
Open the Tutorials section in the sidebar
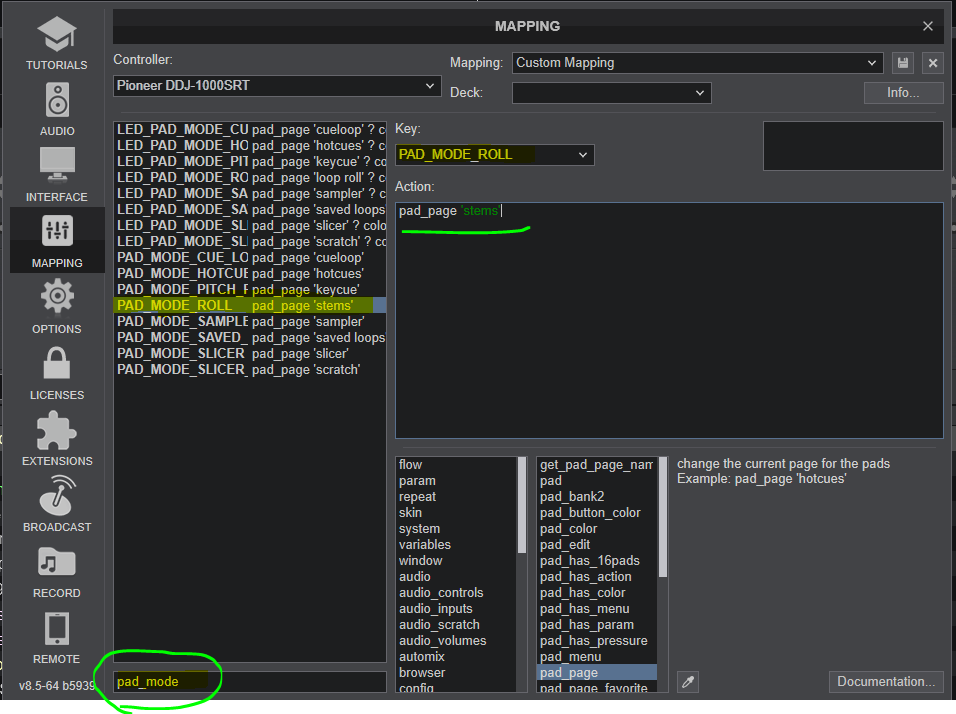(57, 43)
